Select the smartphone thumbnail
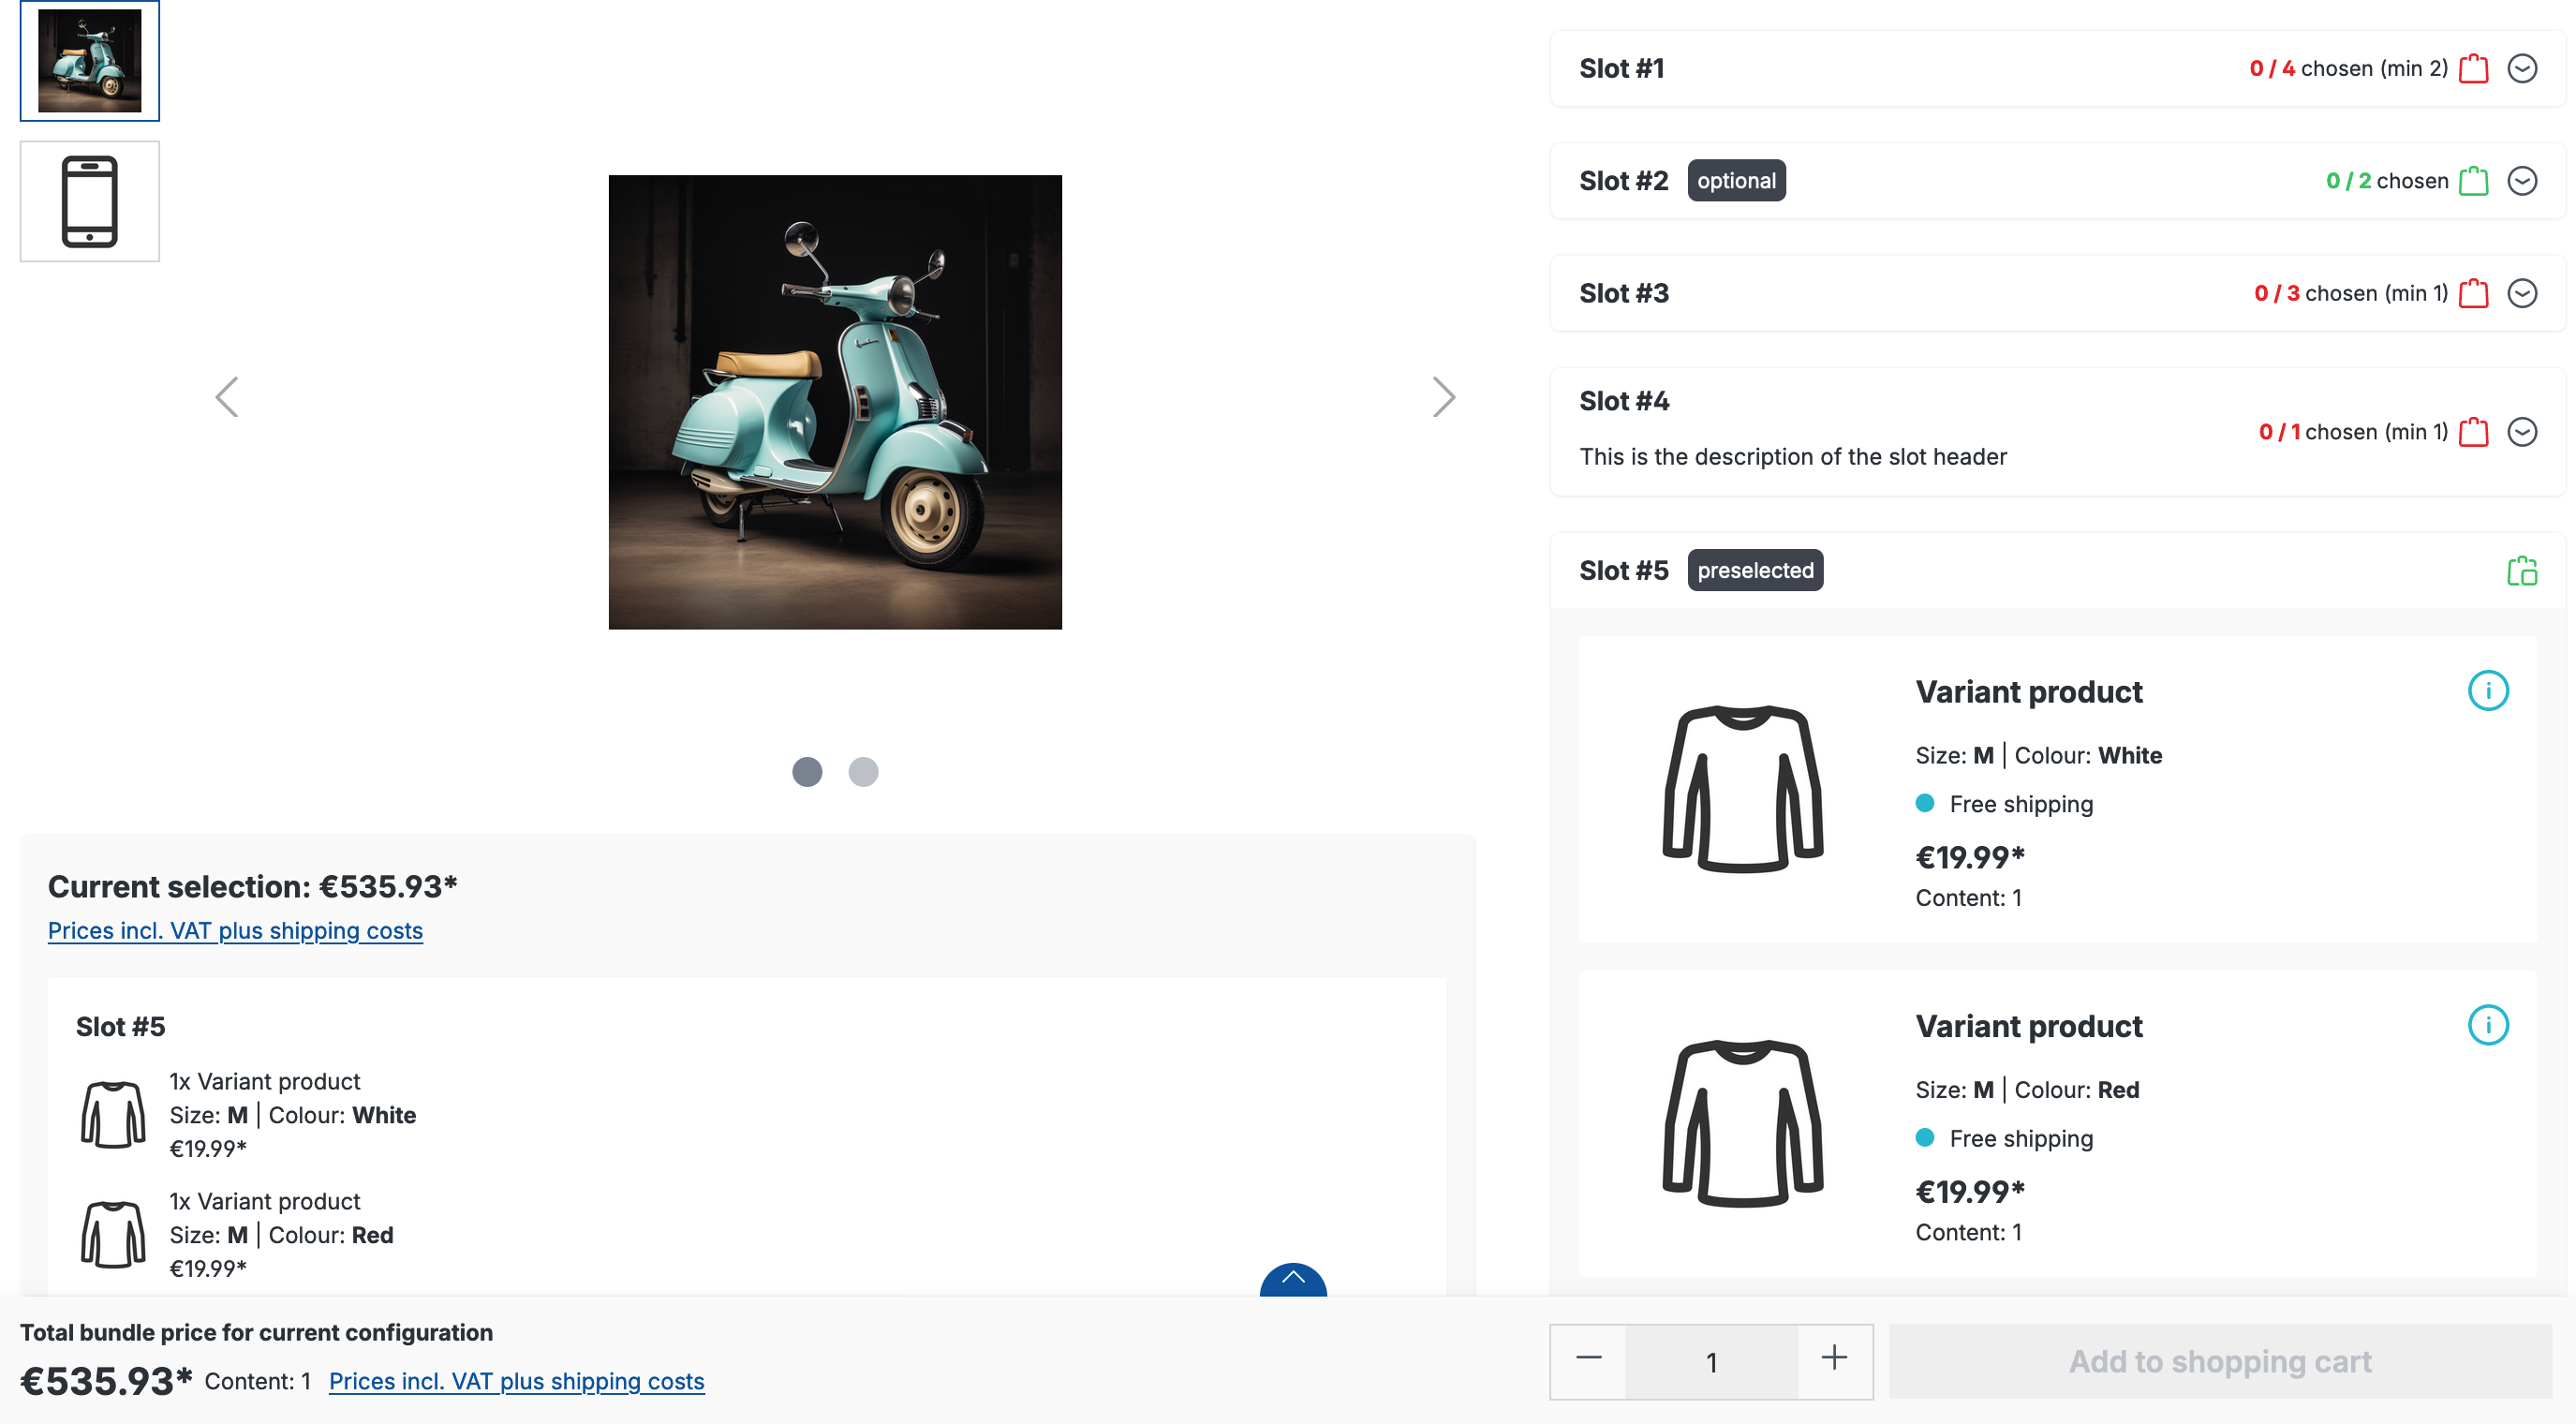 point(90,201)
